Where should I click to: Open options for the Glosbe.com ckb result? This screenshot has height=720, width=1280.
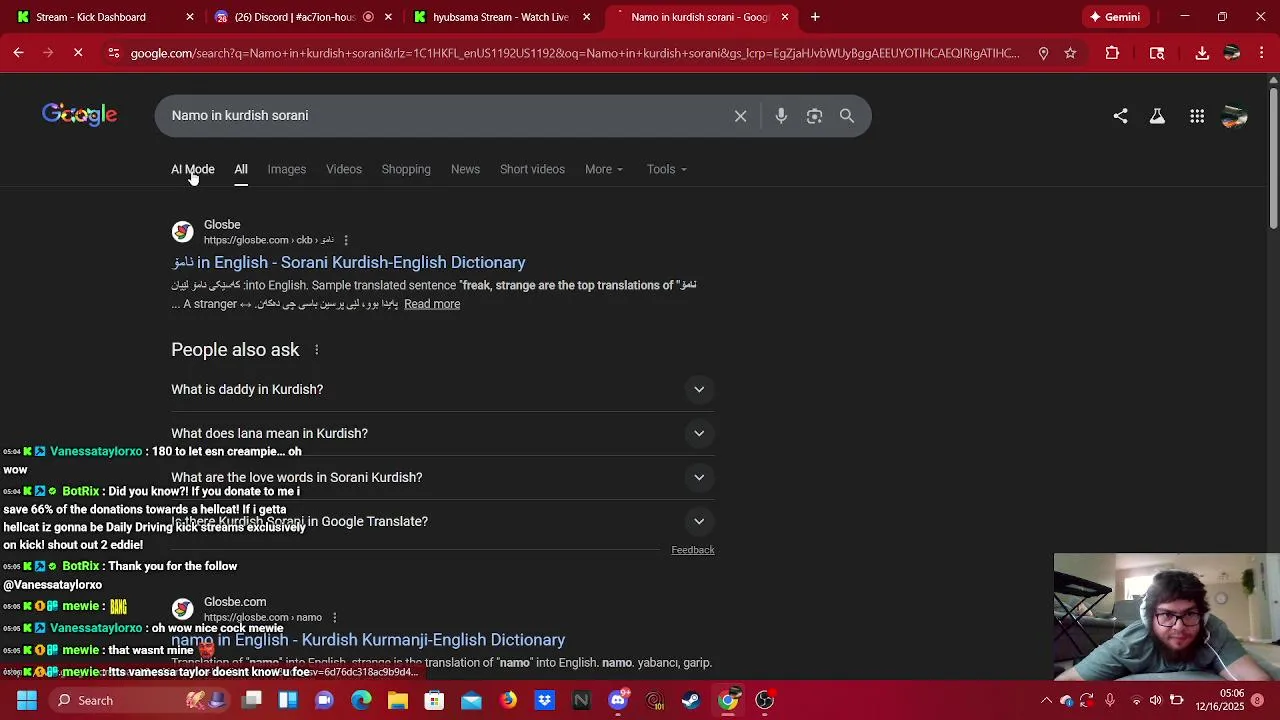tap(346, 240)
